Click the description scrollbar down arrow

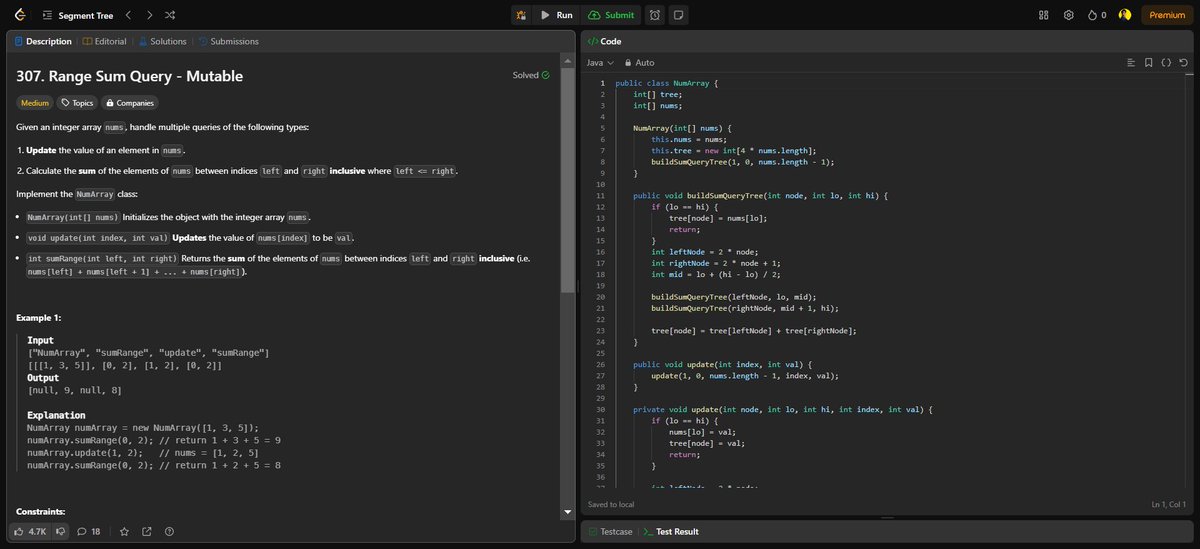click(568, 512)
